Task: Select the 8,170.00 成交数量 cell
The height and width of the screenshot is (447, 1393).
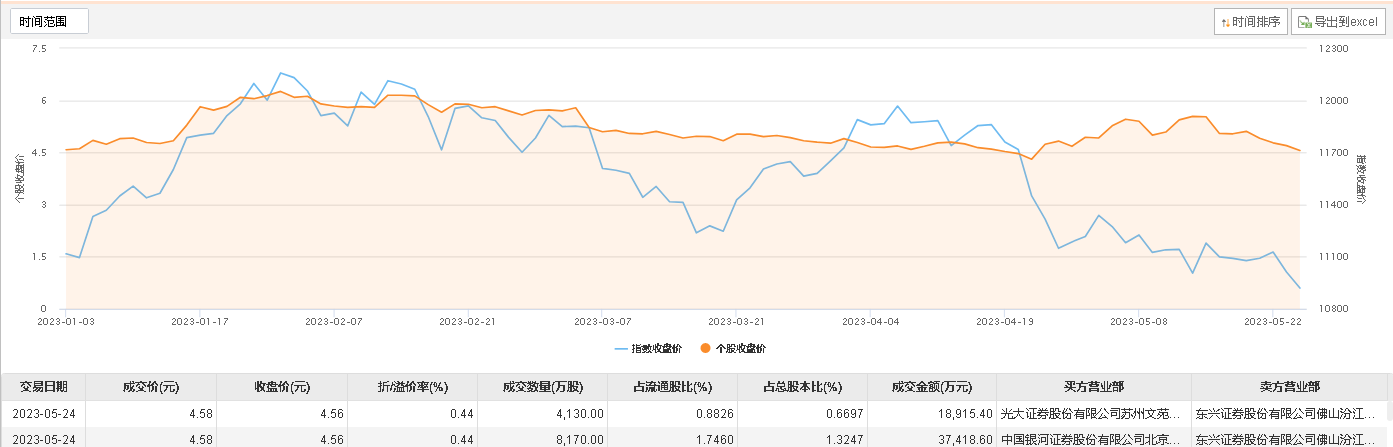Action: coord(542,438)
